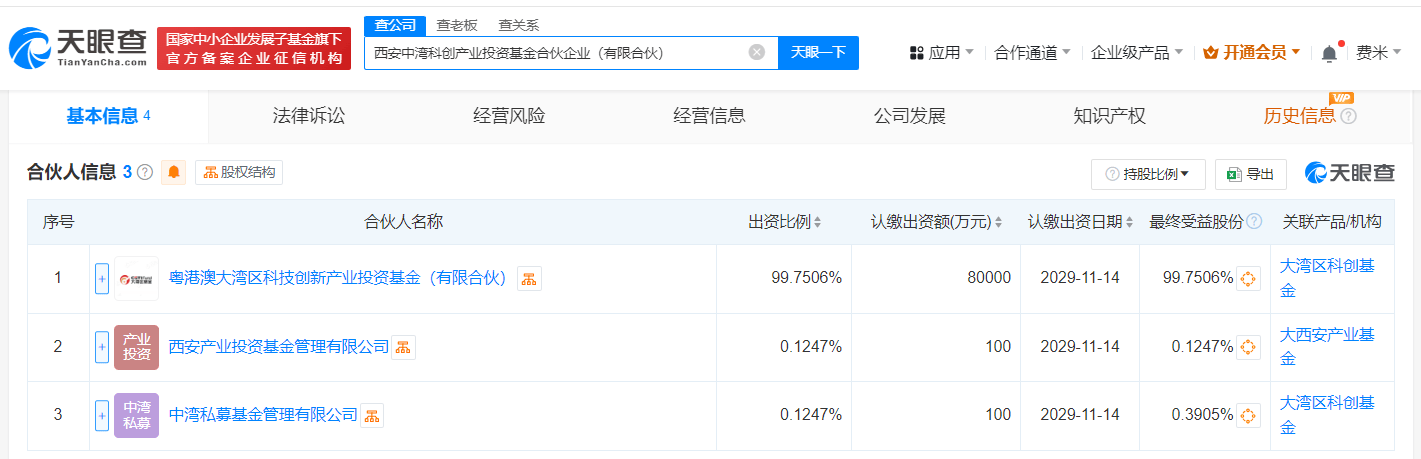Viewport: 1421px width, 459px height.
Task: Expand row 1 with the plus button
Action: click(102, 278)
